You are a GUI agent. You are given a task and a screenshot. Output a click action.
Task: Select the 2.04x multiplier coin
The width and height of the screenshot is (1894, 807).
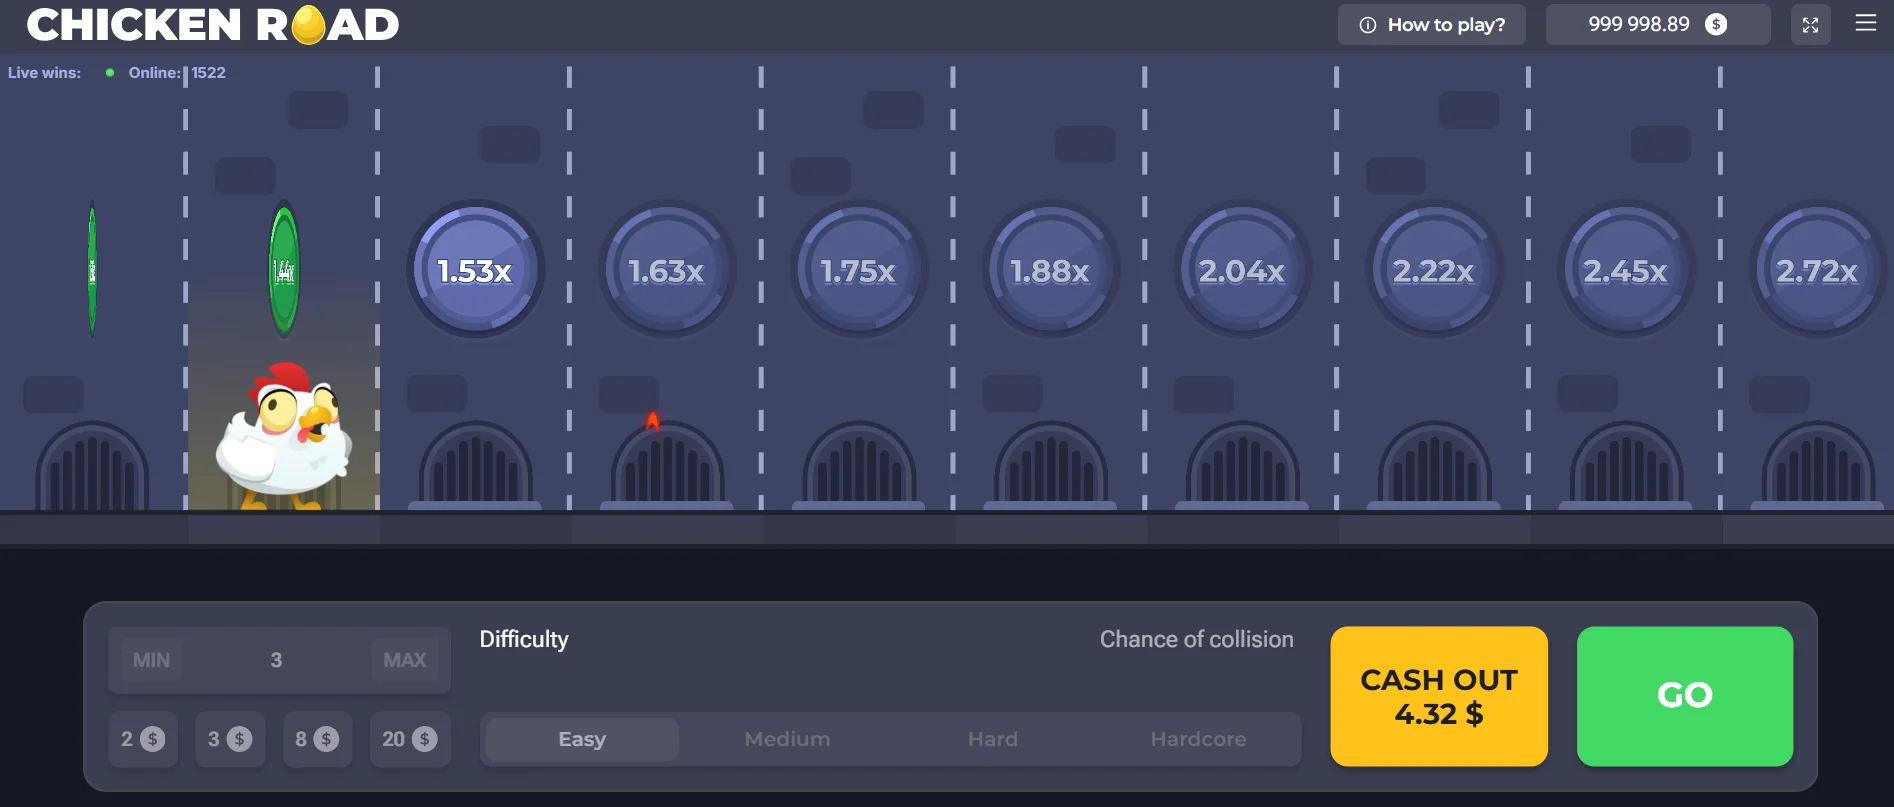click(1243, 270)
